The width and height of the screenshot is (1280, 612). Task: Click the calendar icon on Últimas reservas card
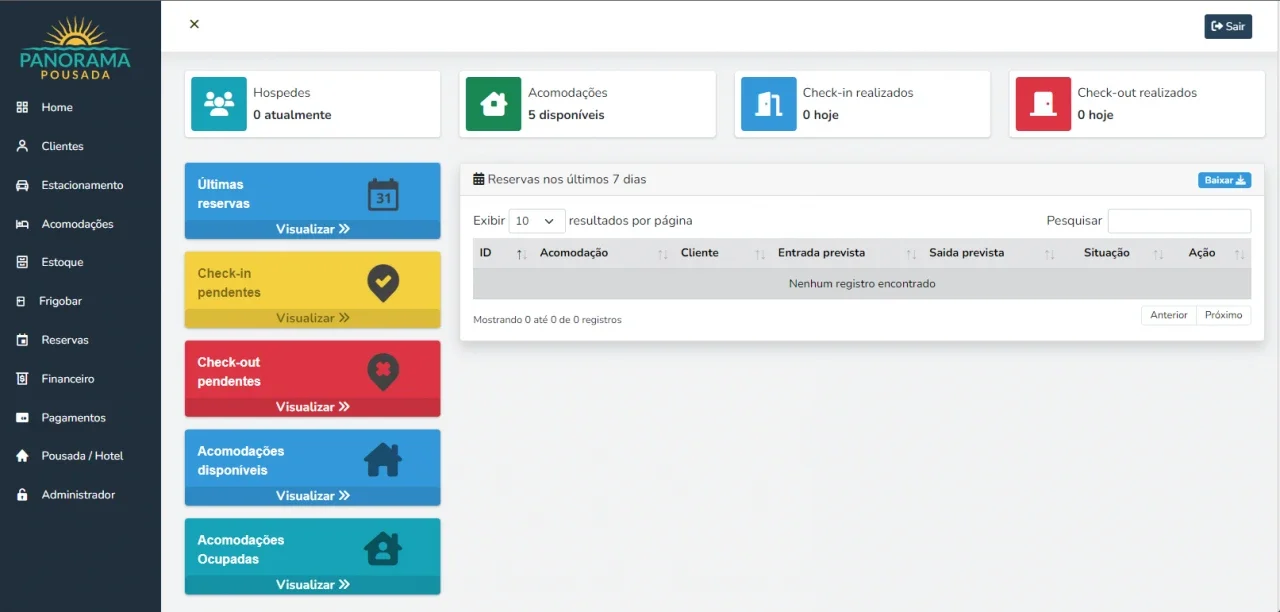383,194
